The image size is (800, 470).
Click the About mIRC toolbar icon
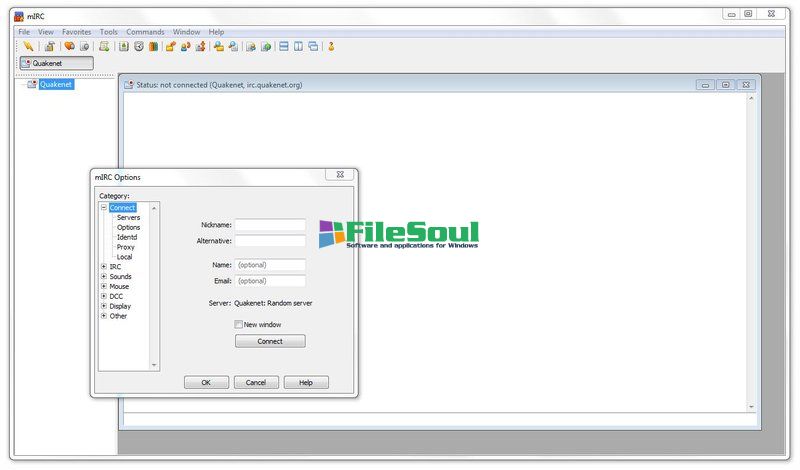tap(331, 46)
